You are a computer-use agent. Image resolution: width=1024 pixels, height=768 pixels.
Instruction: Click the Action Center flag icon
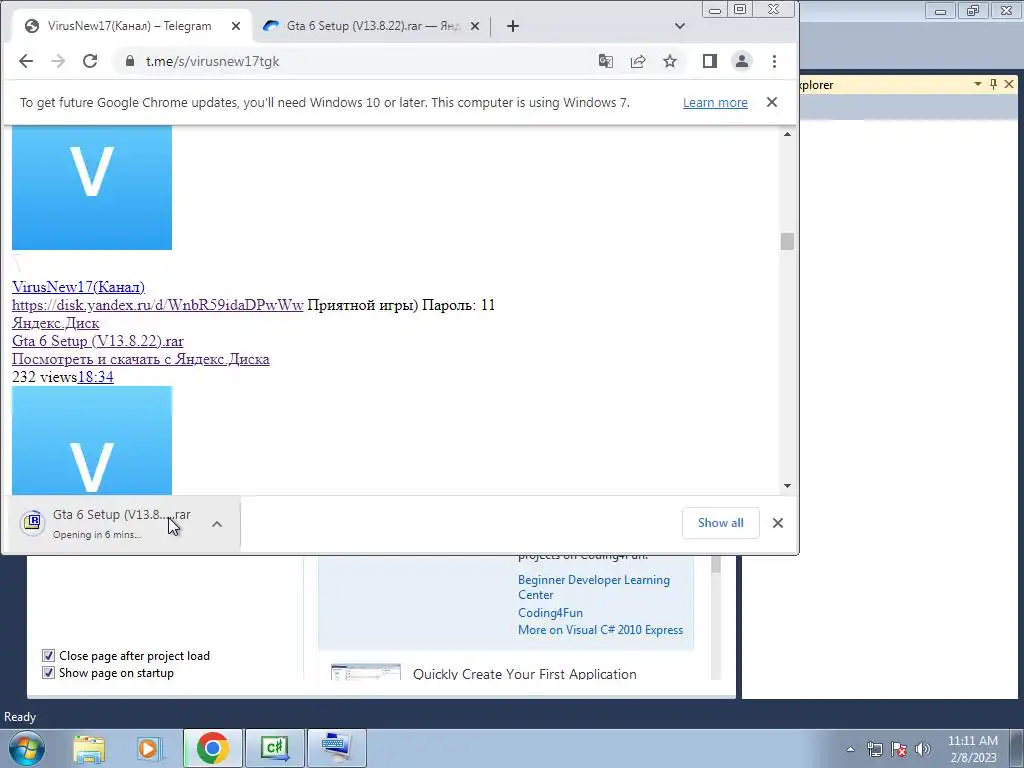pos(899,749)
